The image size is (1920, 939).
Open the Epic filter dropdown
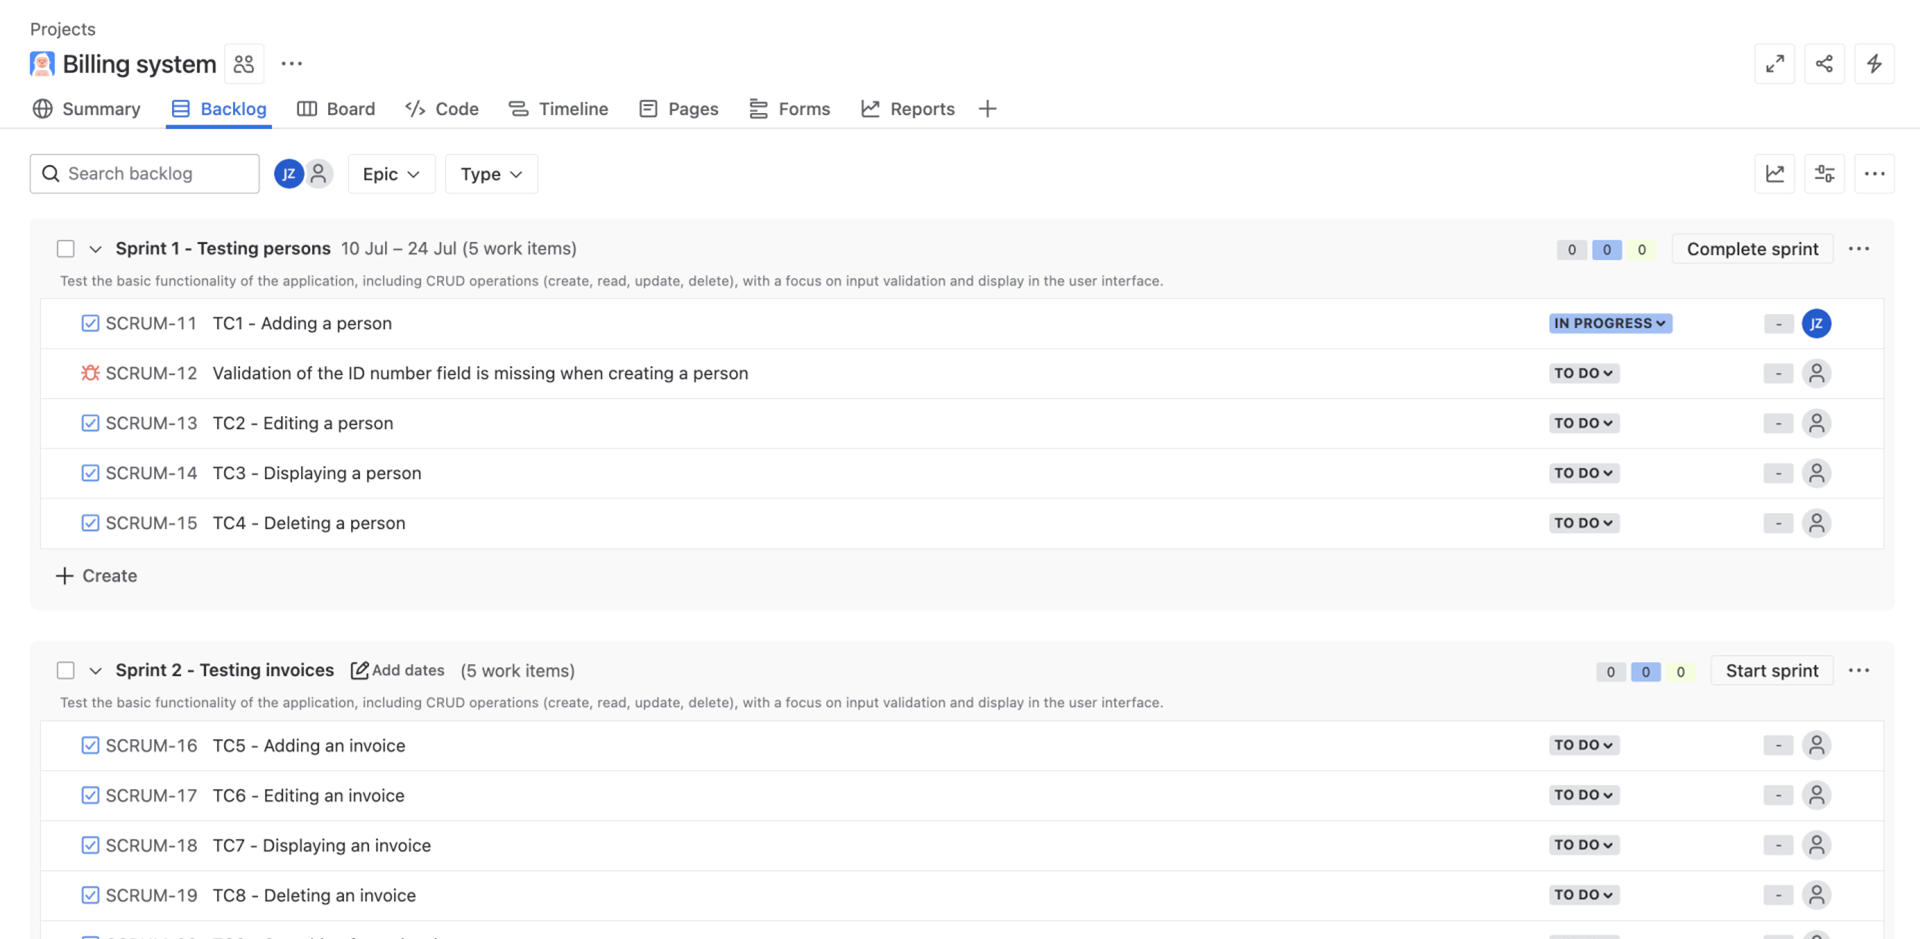coord(391,173)
